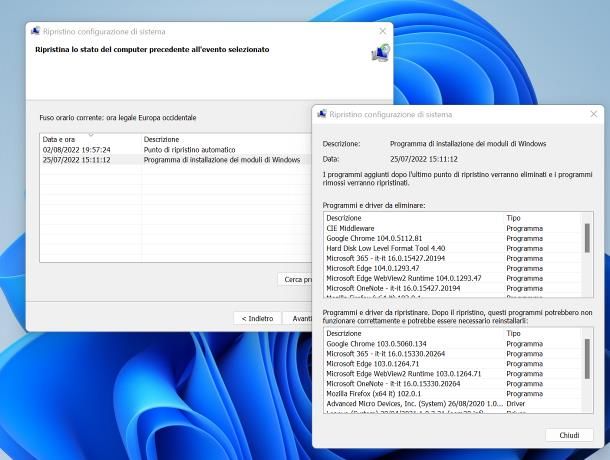Click Descrizione header in programs to remove list
The width and height of the screenshot is (610, 460).
[x=414, y=218]
